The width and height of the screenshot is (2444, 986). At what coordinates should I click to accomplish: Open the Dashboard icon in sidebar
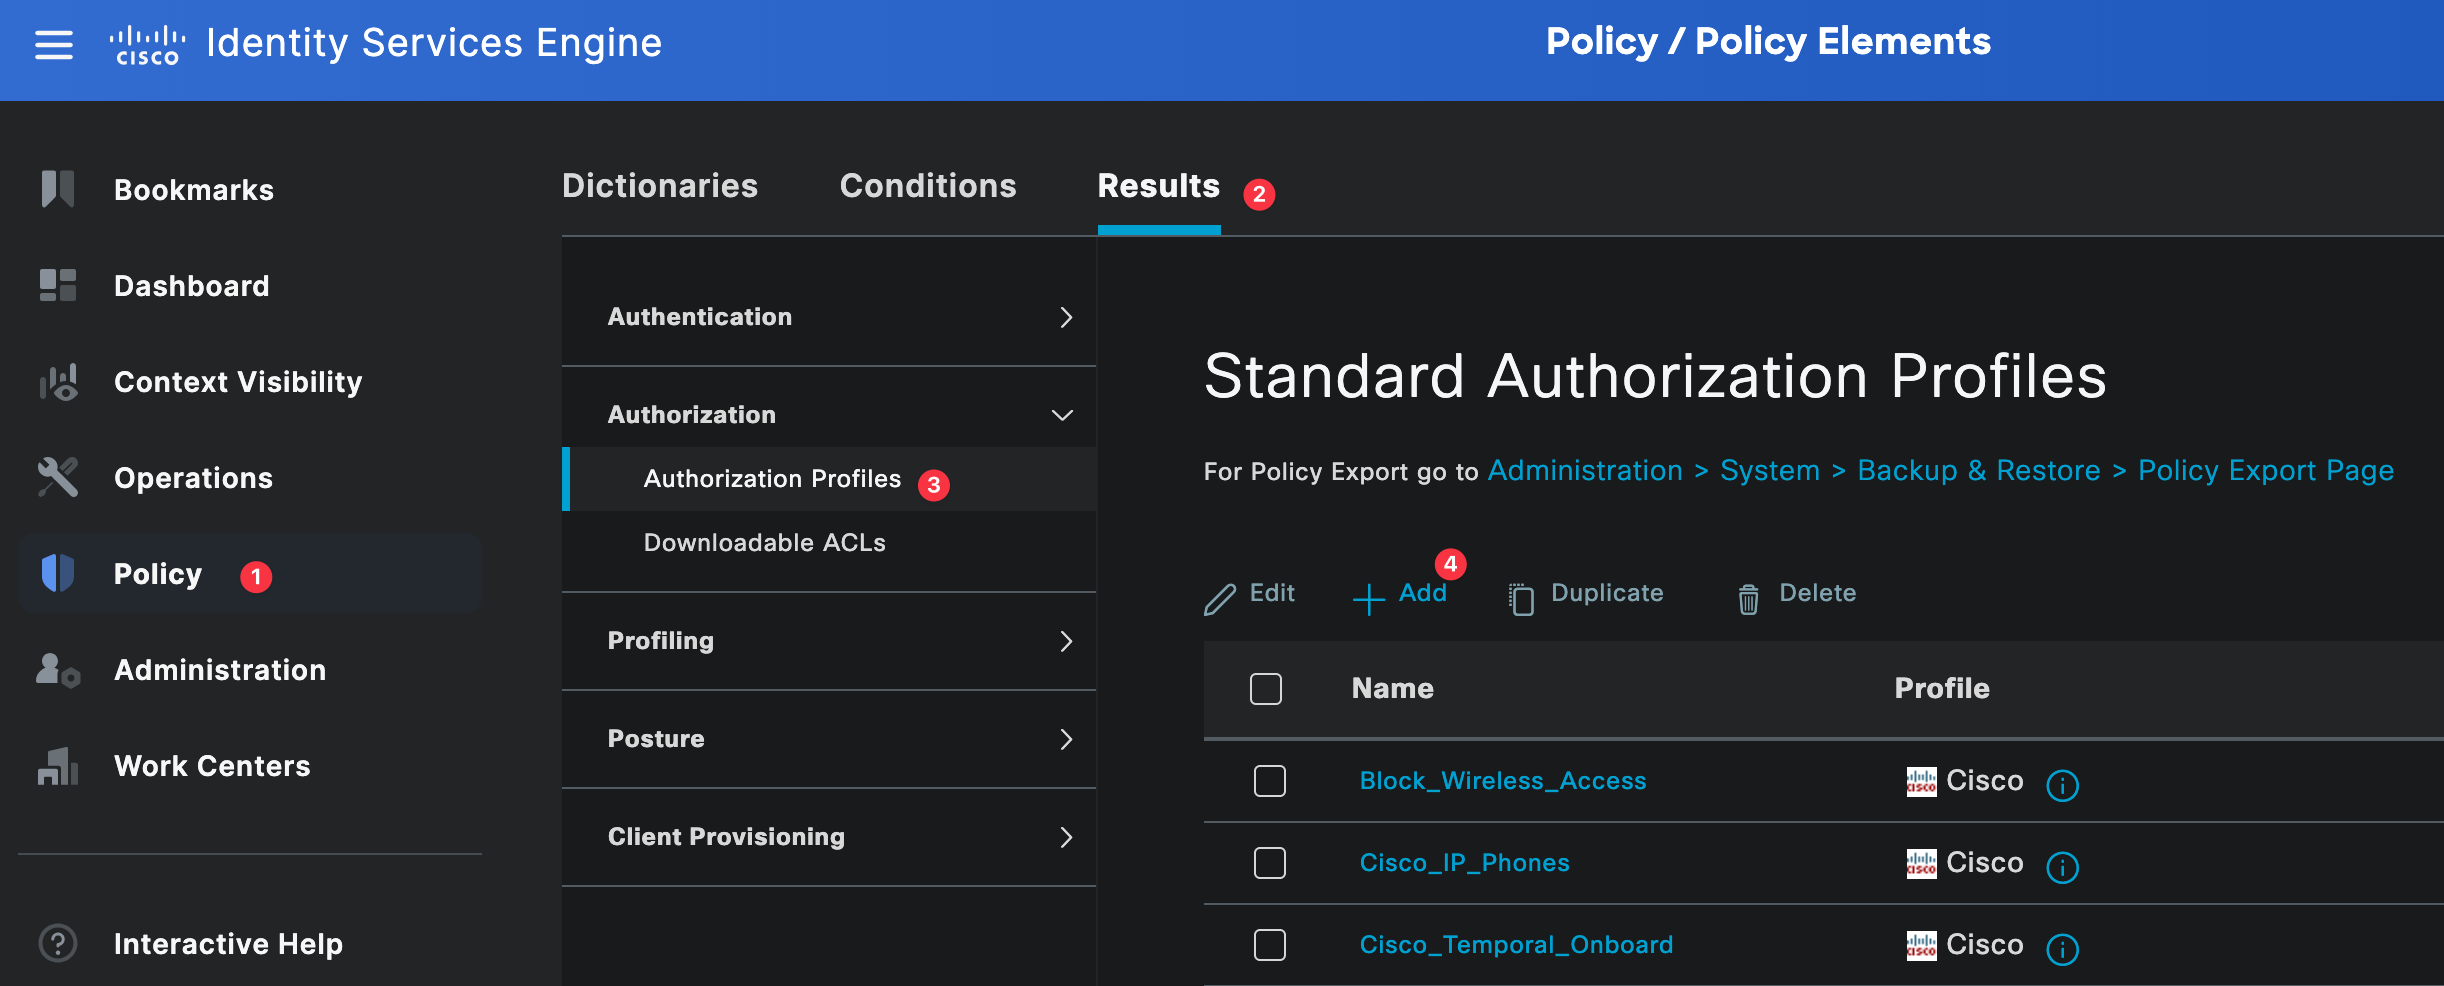[58, 285]
